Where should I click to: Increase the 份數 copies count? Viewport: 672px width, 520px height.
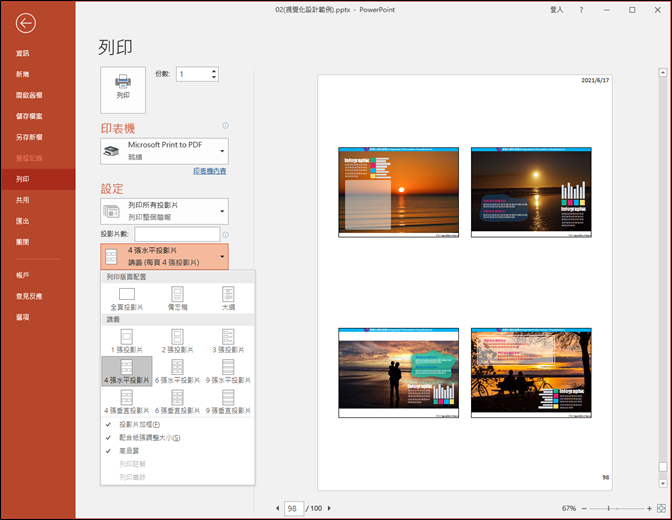[x=214, y=71]
